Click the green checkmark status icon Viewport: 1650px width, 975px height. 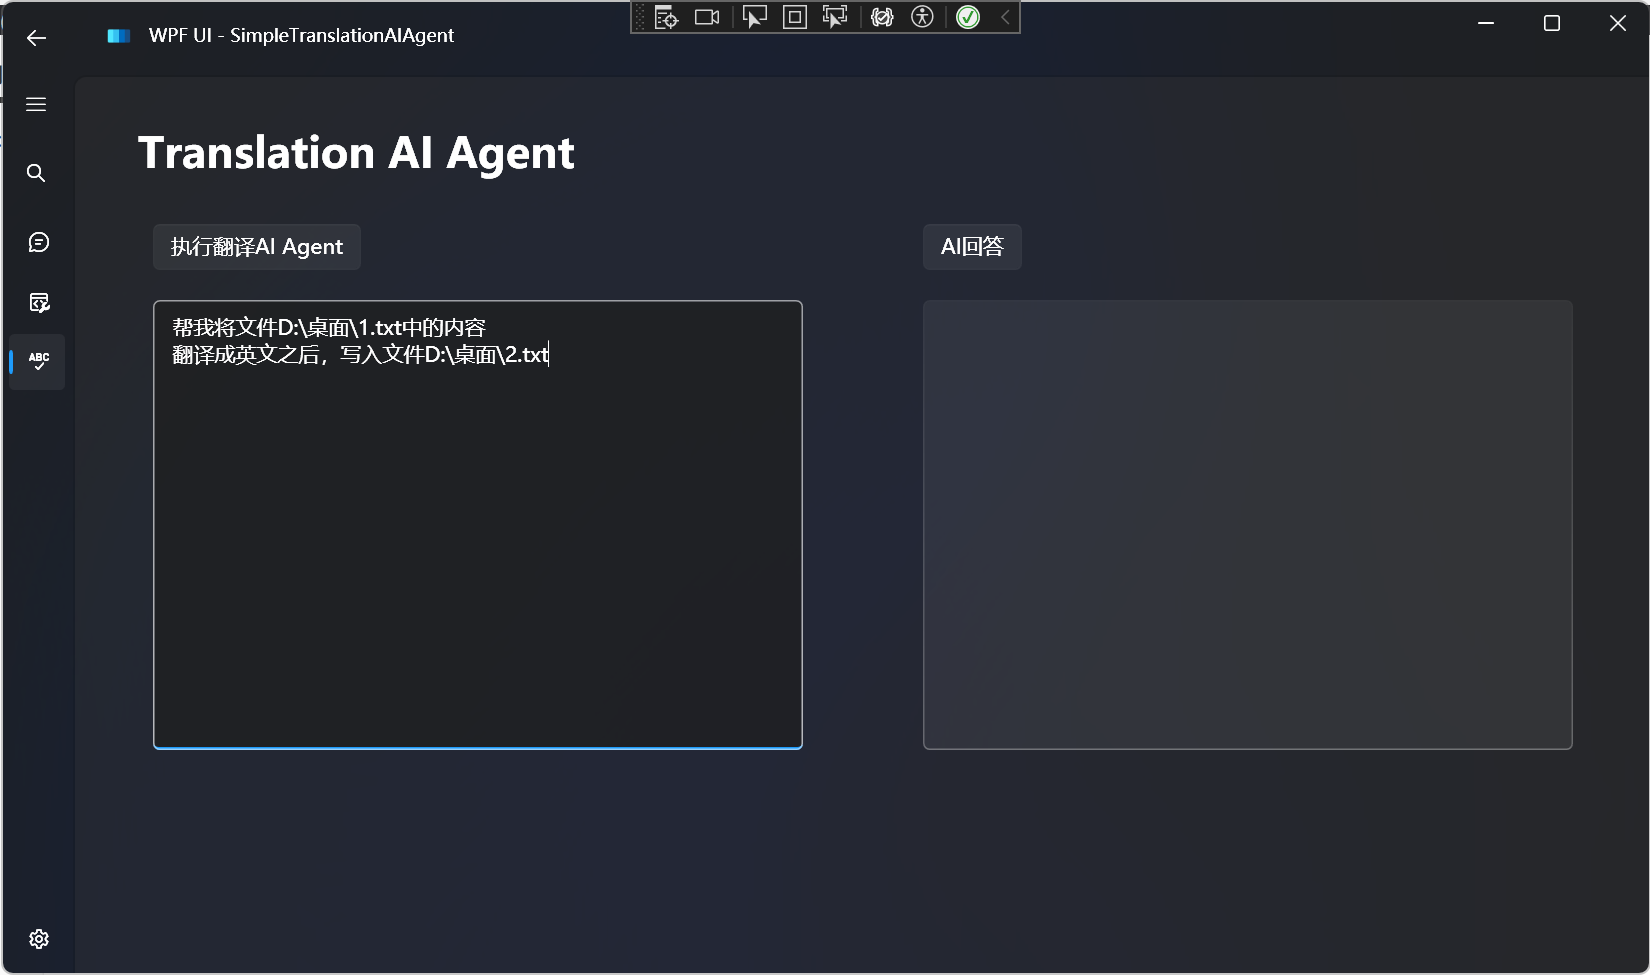coord(967,17)
